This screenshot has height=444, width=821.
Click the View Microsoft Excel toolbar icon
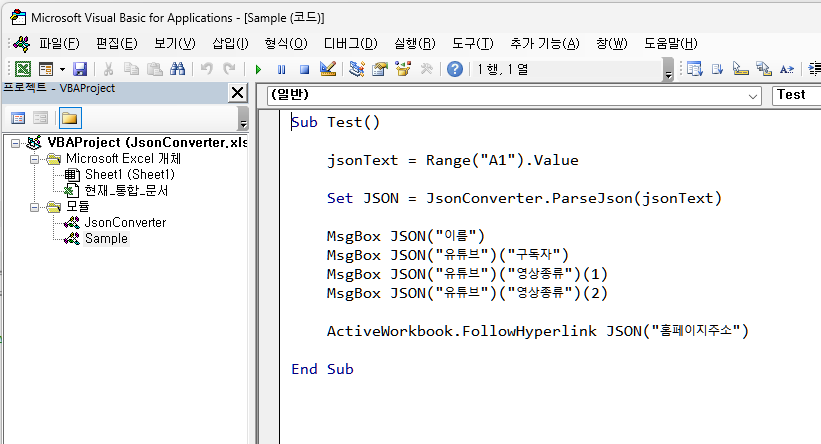(23, 69)
